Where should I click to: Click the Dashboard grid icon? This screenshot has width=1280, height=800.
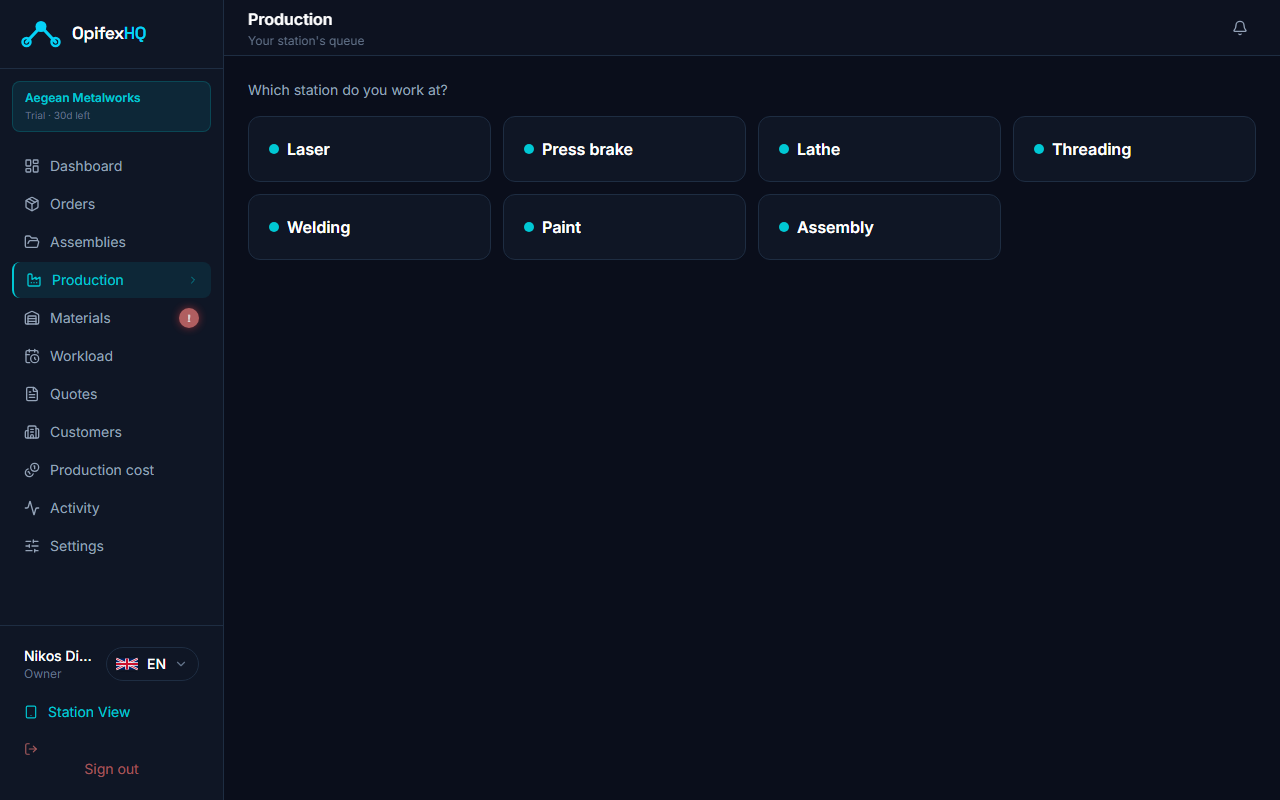pyautogui.click(x=32, y=166)
